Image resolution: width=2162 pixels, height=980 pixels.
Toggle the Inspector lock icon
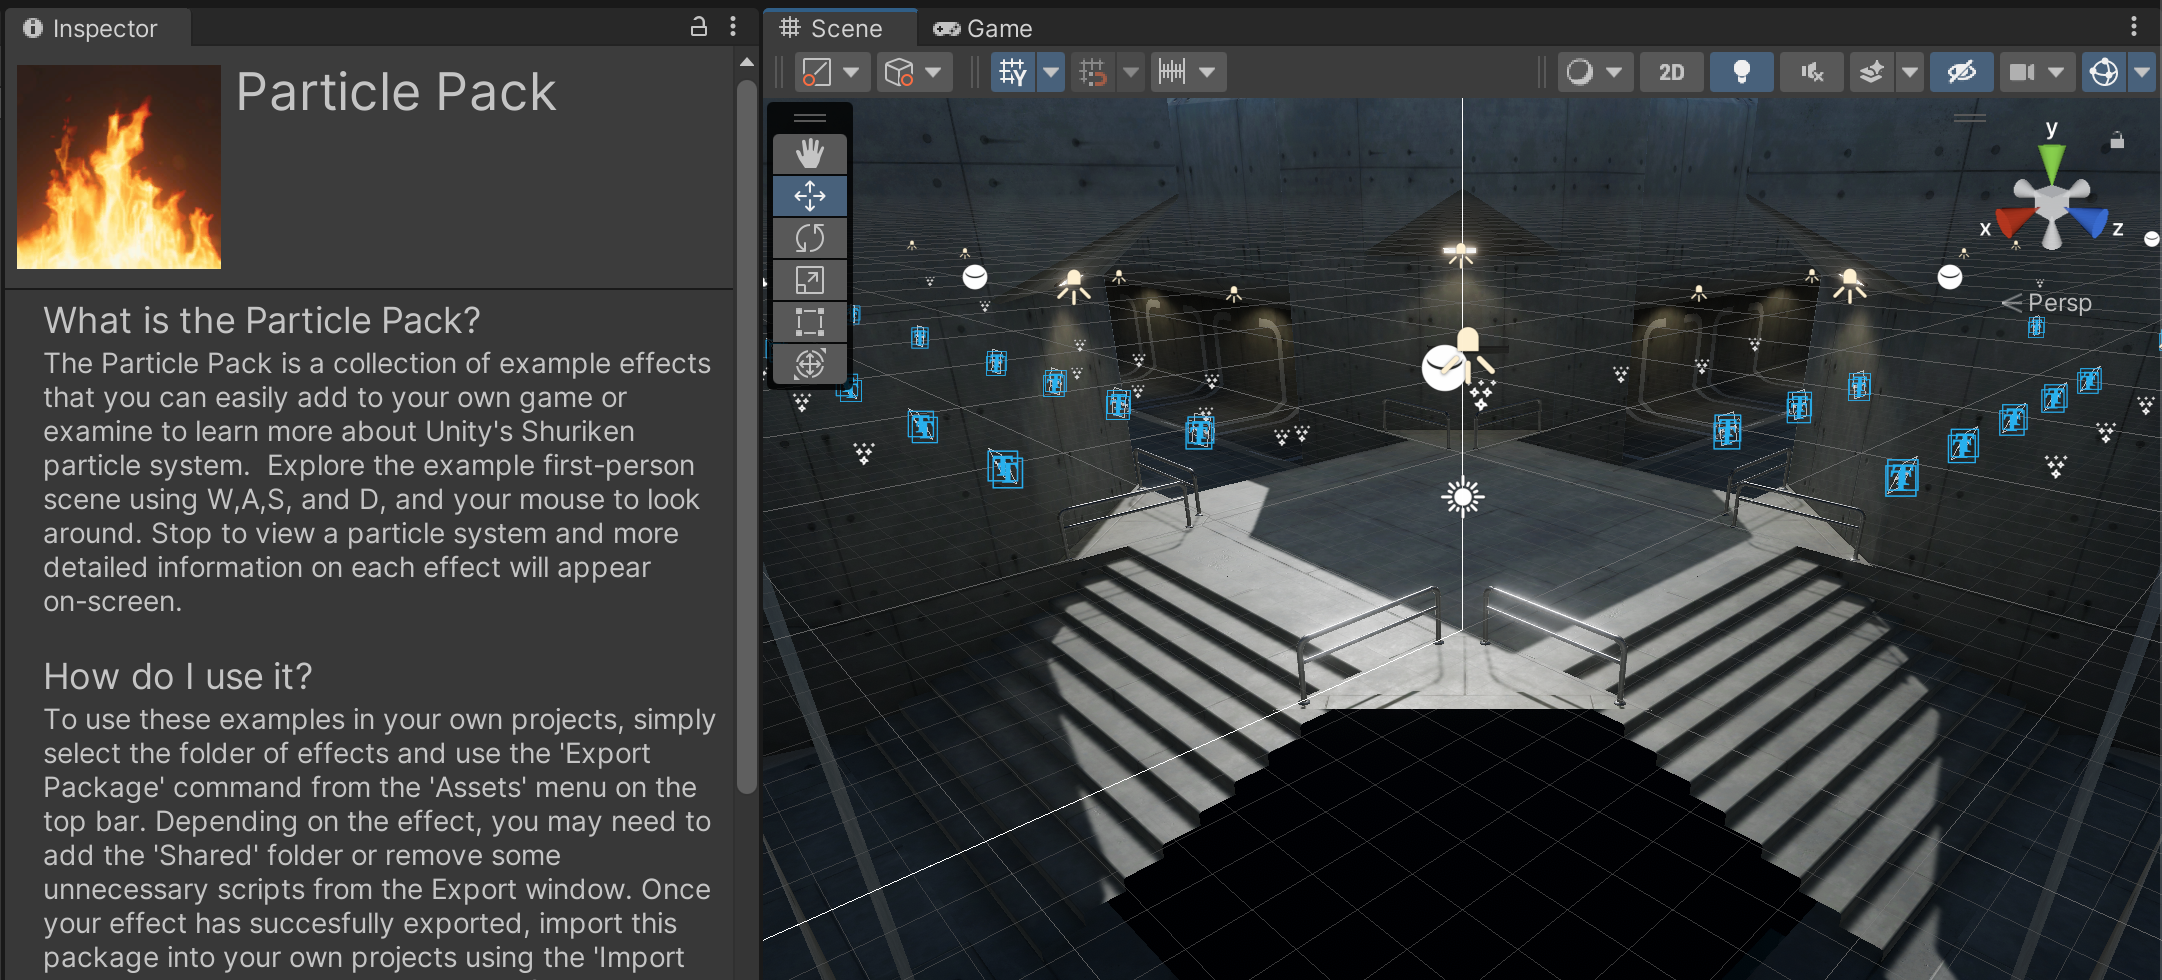(699, 27)
